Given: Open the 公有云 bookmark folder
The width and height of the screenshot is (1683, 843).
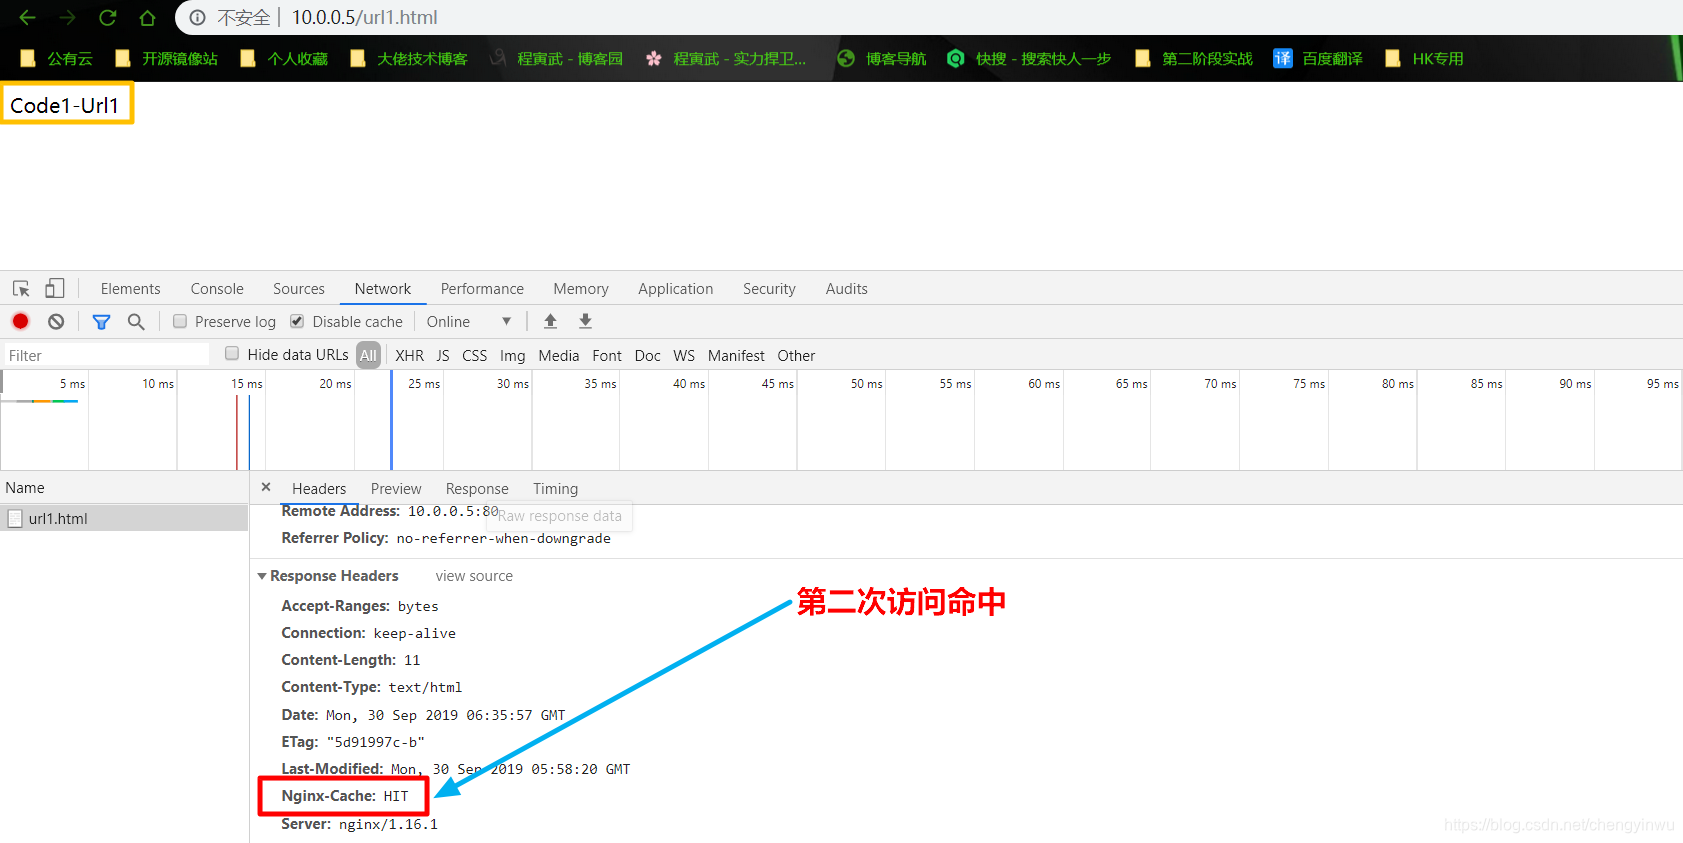Looking at the screenshot, I should click(x=57, y=59).
